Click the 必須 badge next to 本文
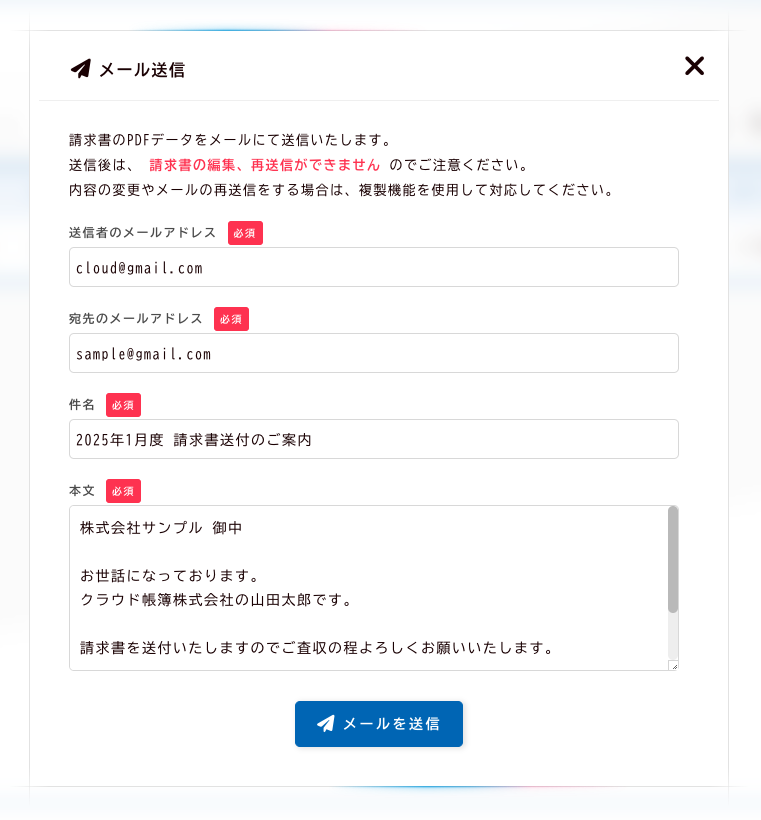Screen dimensions: 761x820 (x=123, y=491)
